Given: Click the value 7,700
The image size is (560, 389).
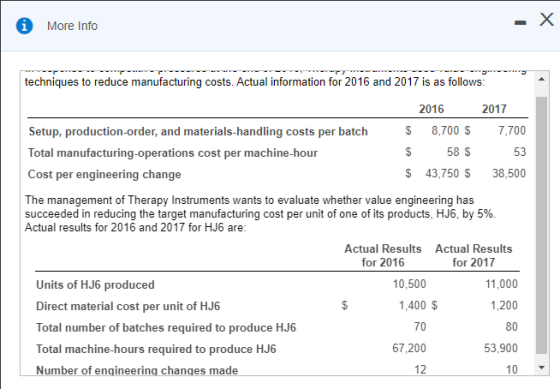Looking at the screenshot, I should (x=512, y=131).
